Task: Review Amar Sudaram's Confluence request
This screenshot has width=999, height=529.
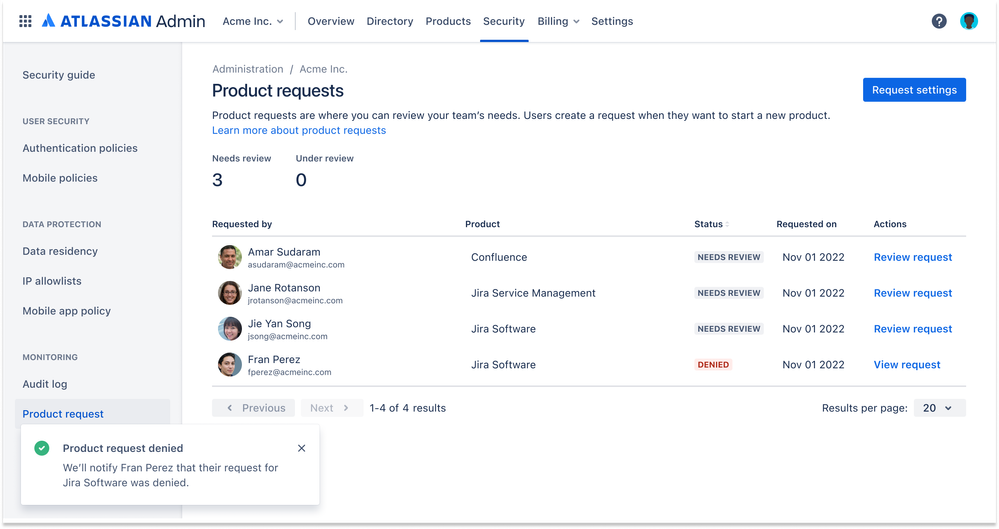Action: (913, 257)
